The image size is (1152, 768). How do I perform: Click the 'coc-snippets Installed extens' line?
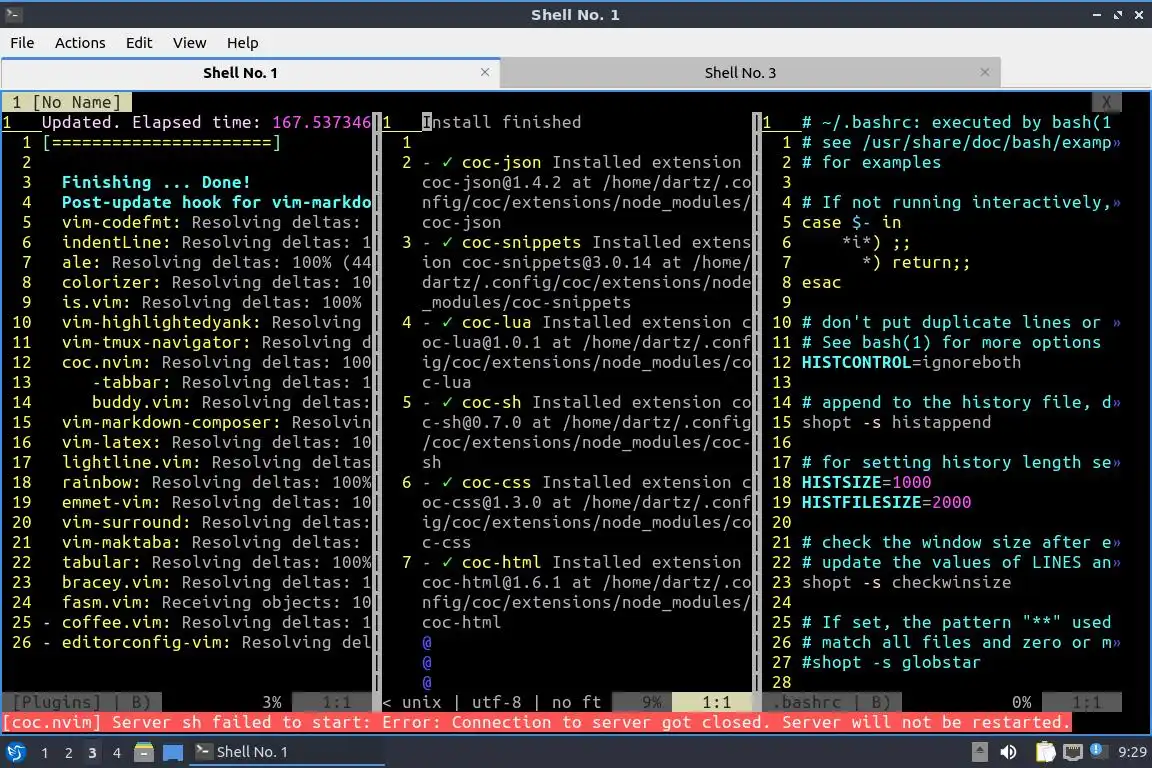click(x=586, y=242)
